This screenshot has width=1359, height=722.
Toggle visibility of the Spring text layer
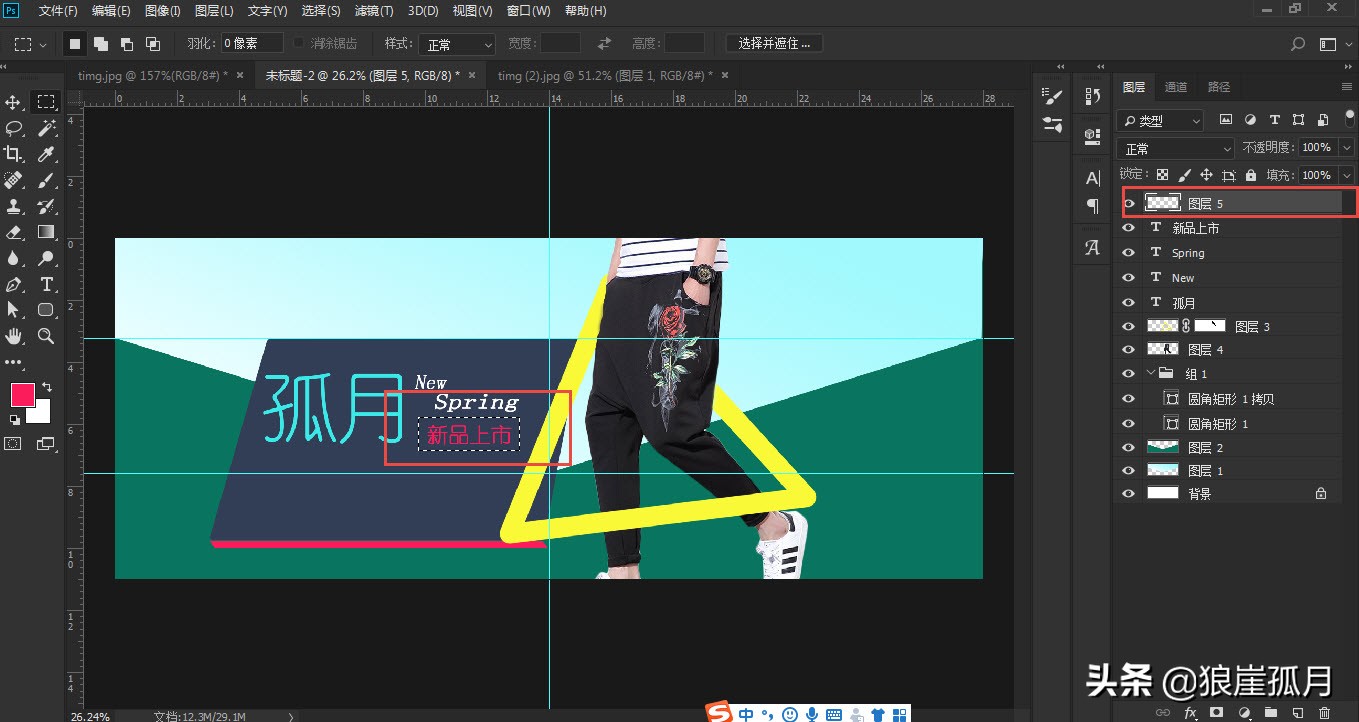point(1128,252)
